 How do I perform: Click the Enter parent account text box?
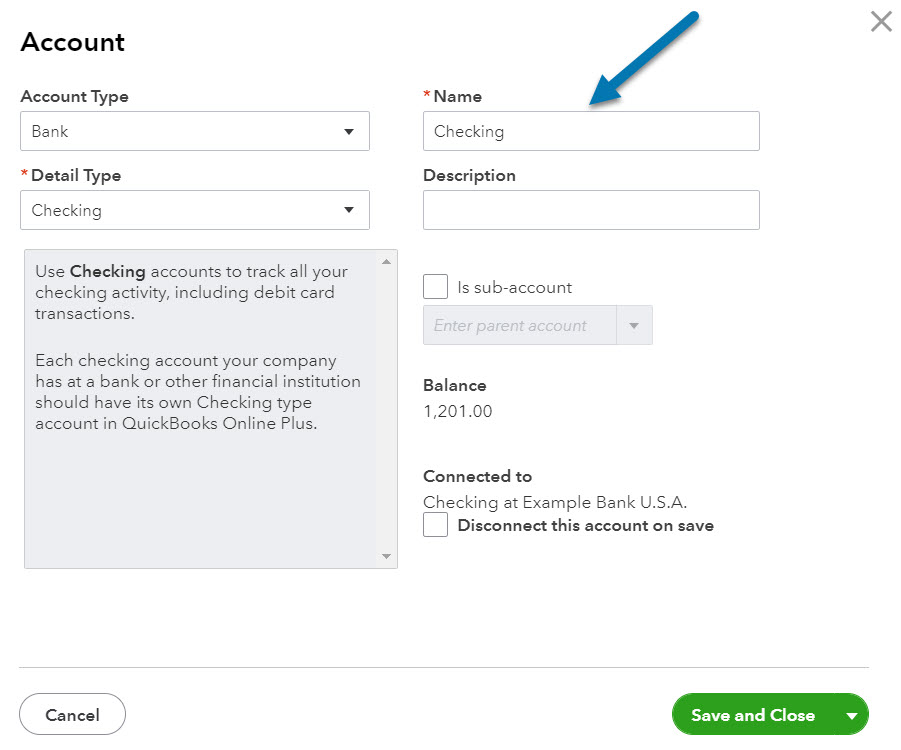pyautogui.click(x=520, y=326)
